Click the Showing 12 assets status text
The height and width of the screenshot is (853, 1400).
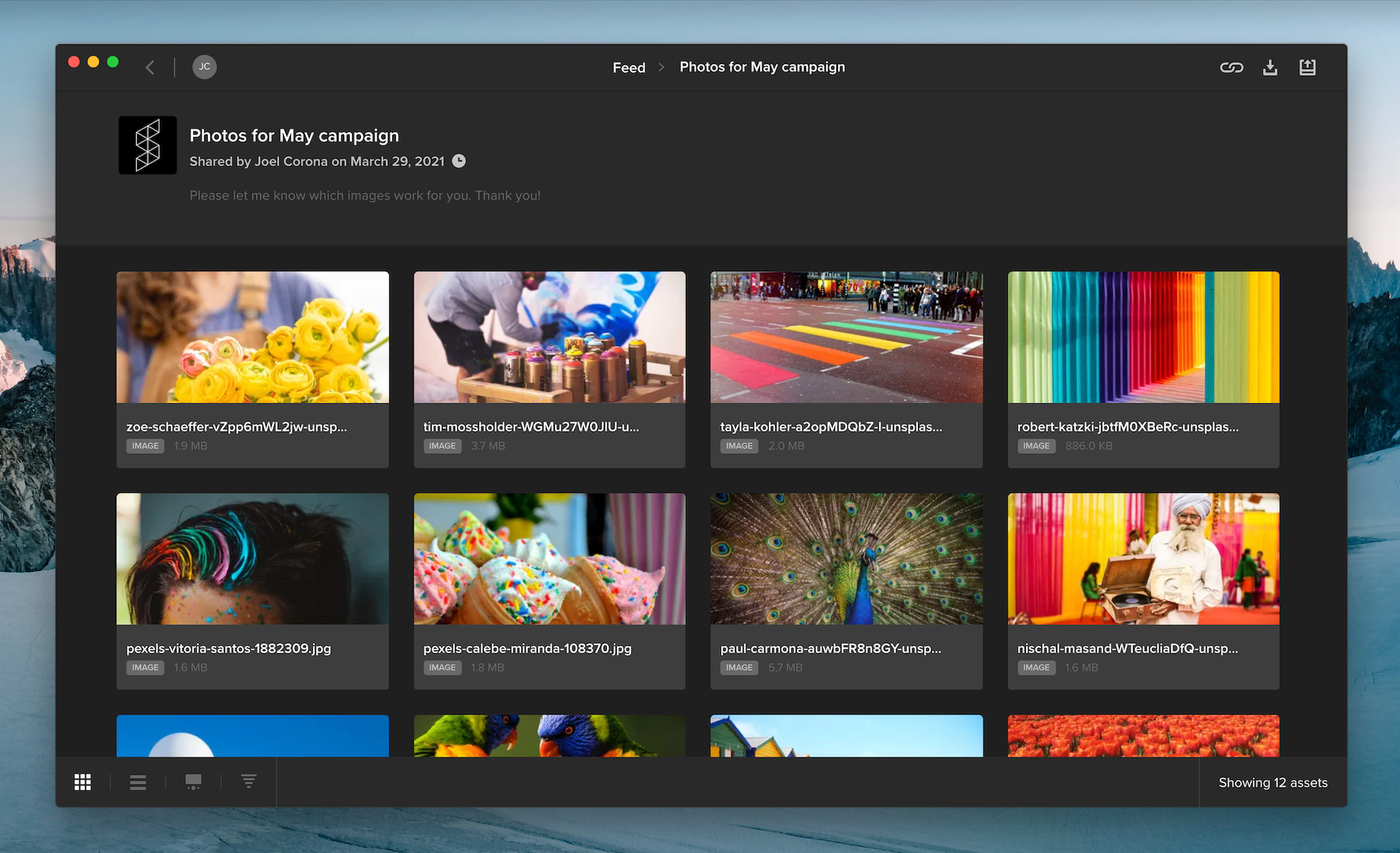(1273, 783)
